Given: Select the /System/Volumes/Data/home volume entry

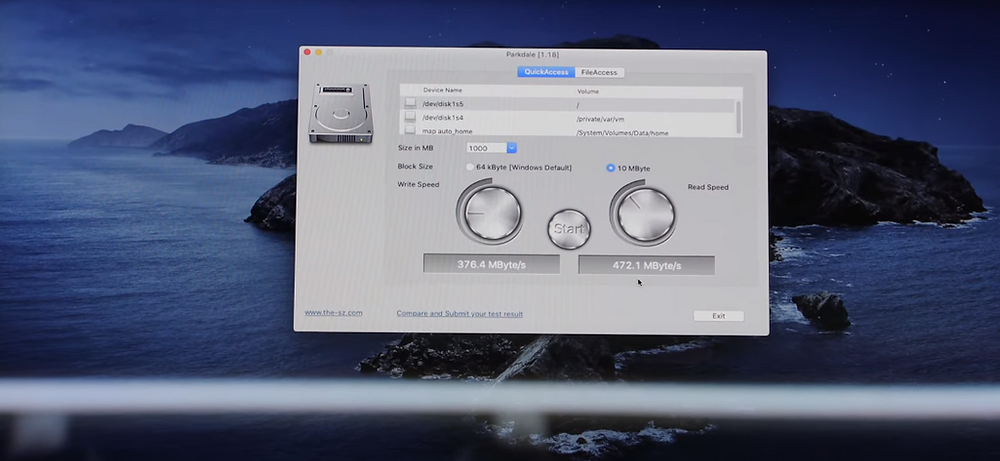Looking at the screenshot, I should point(622,133).
